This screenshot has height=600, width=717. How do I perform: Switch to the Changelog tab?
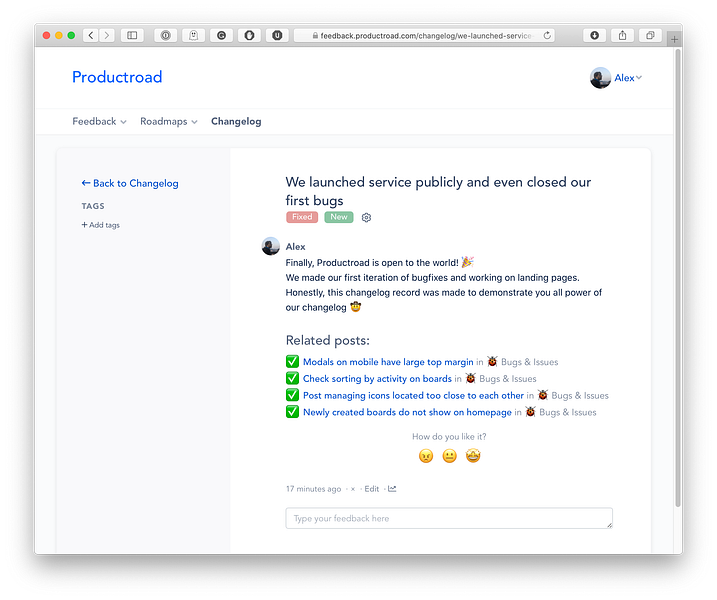point(236,122)
